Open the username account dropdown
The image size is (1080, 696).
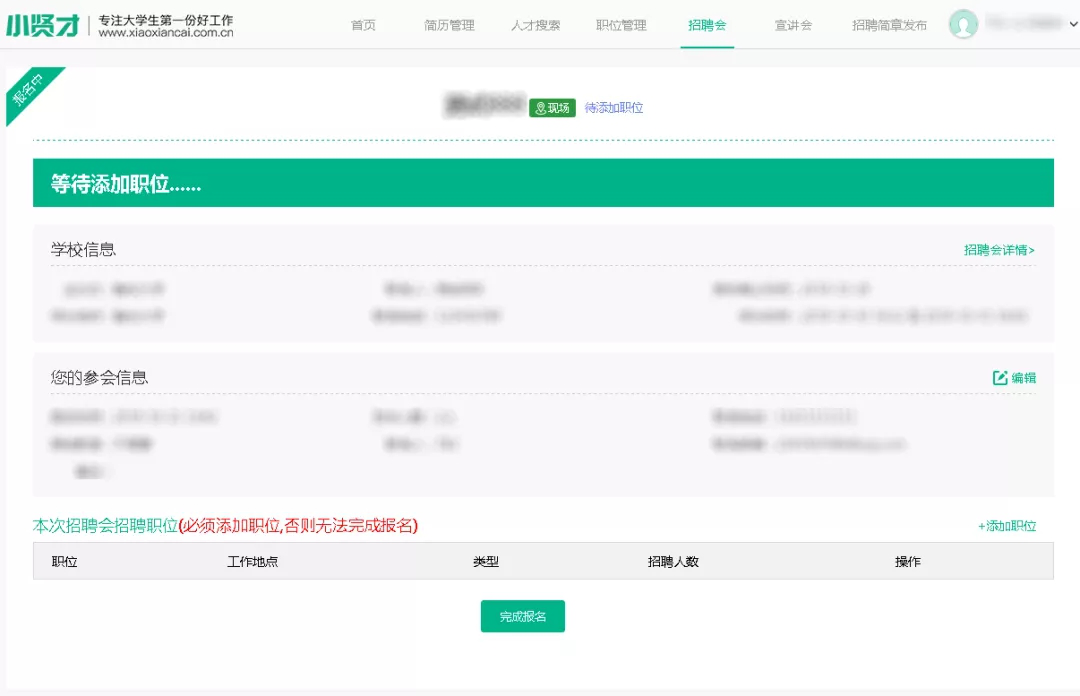tap(1026, 22)
